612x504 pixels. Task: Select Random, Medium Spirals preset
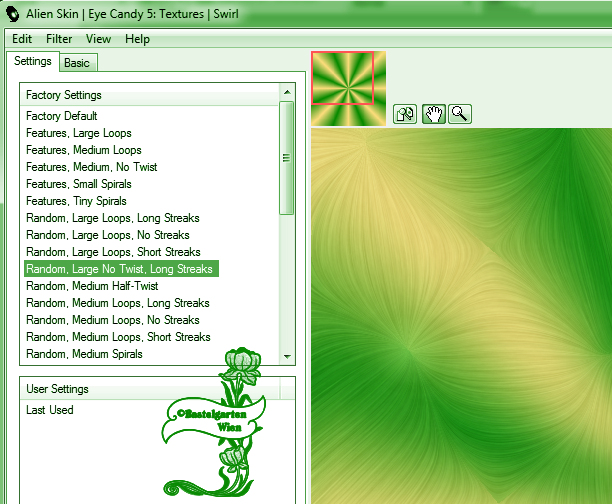coord(84,354)
